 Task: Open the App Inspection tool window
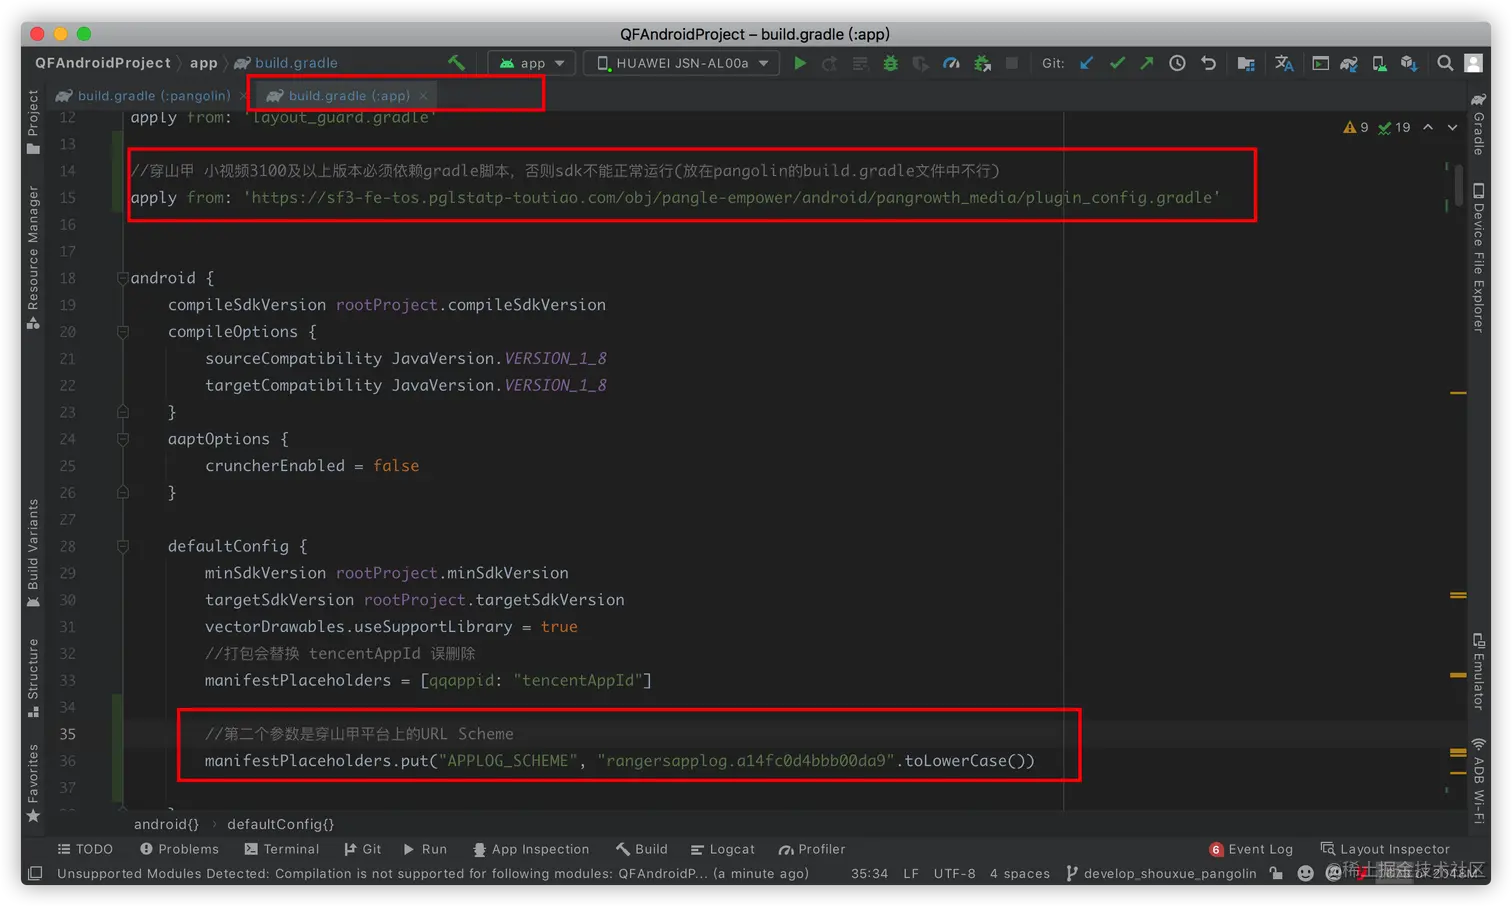531,849
